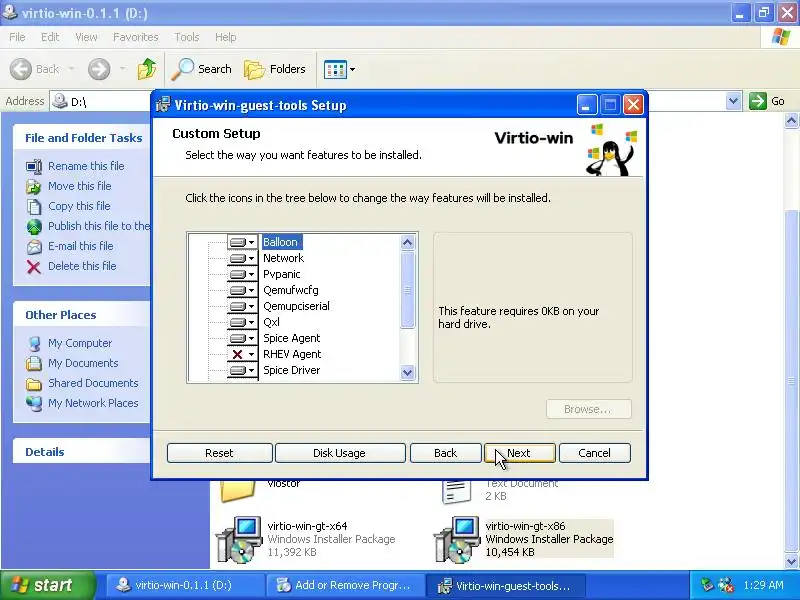This screenshot has width=800, height=600.
Task: Click the Explorer window scroll down arrow
Action: [791, 561]
